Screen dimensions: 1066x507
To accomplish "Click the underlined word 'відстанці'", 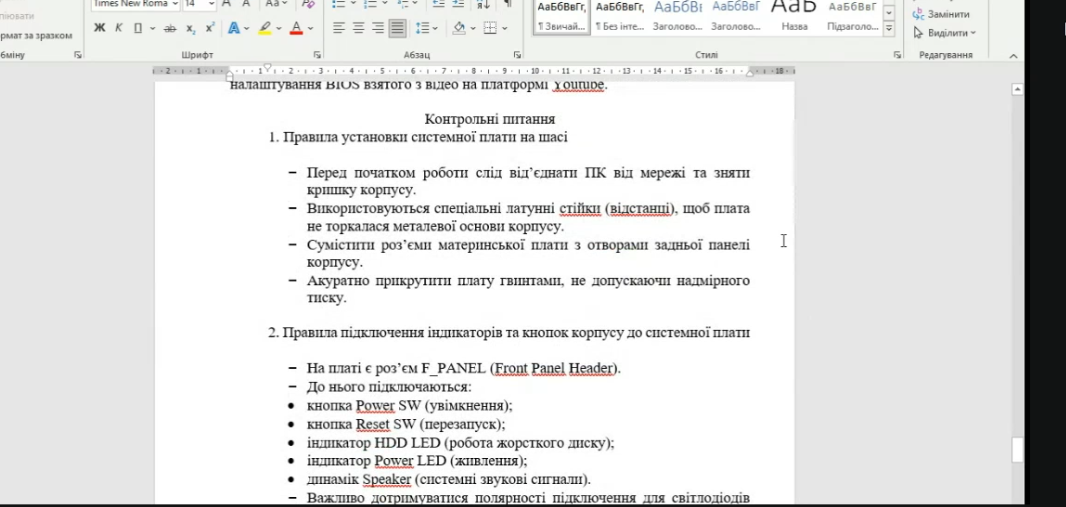I will click(638, 209).
